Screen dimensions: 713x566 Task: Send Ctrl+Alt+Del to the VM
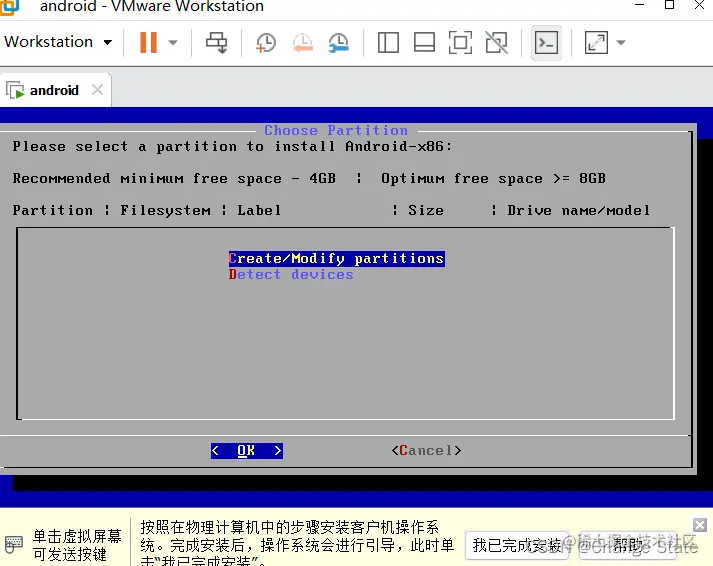click(216, 43)
